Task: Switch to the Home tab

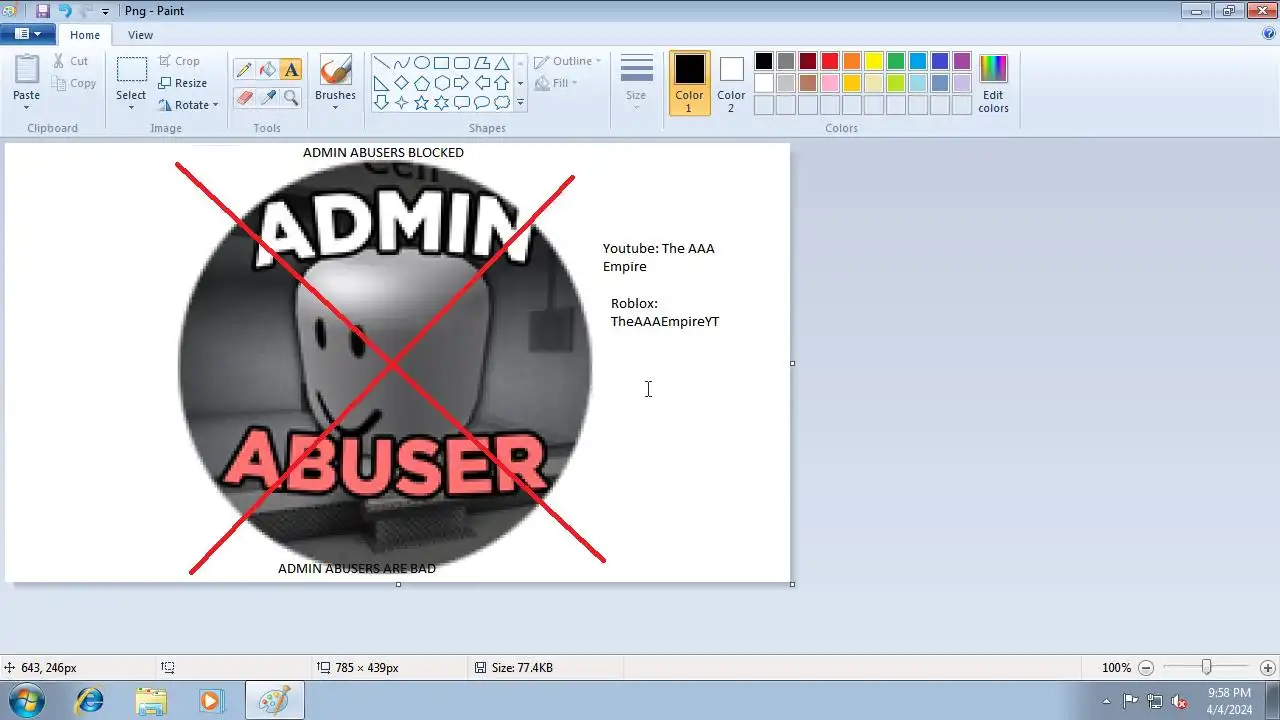Action: [x=85, y=35]
